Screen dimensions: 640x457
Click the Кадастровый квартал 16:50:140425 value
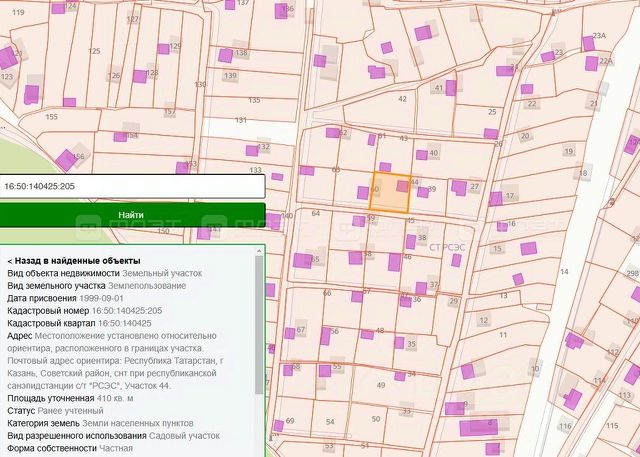124,323
